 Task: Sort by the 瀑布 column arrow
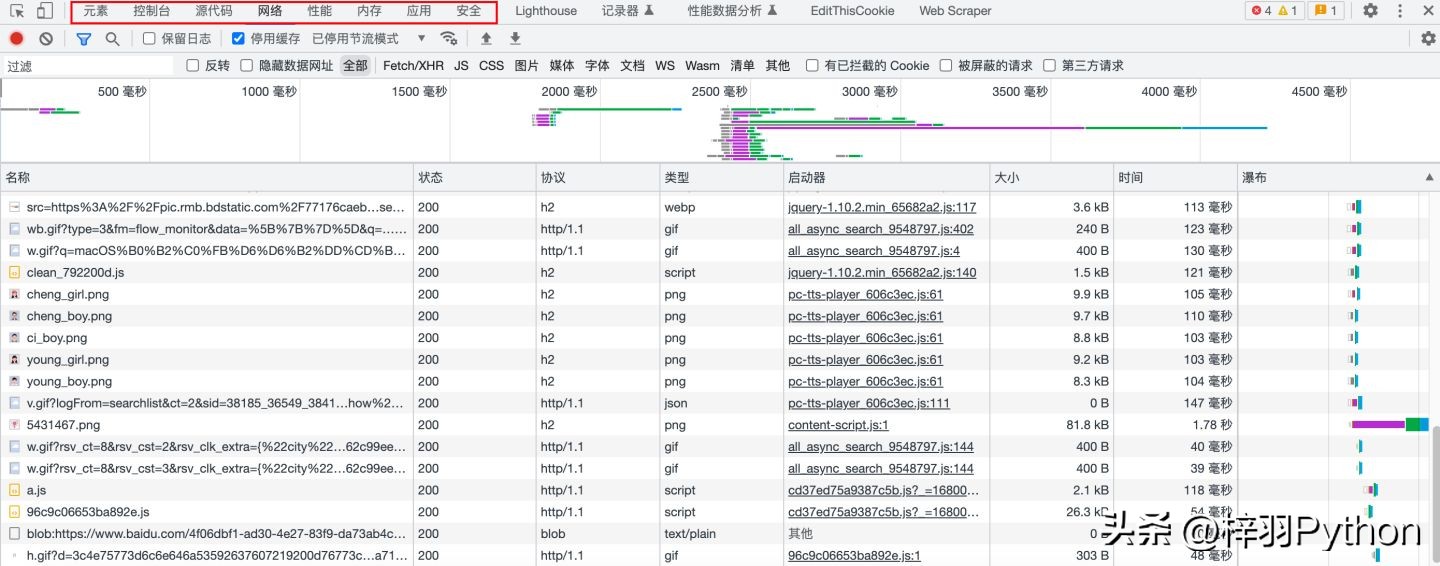click(1429, 177)
